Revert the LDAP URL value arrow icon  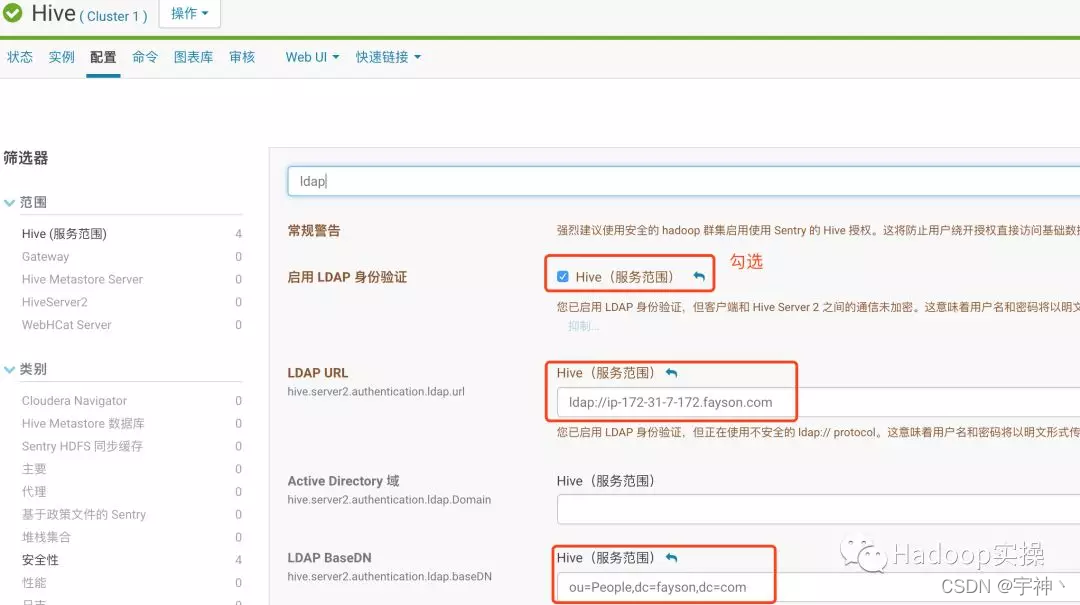[x=672, y=373]
